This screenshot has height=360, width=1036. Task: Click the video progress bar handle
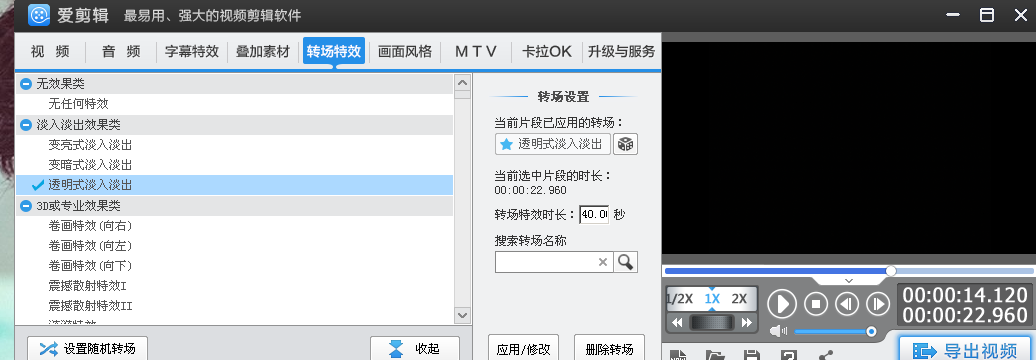891,271
